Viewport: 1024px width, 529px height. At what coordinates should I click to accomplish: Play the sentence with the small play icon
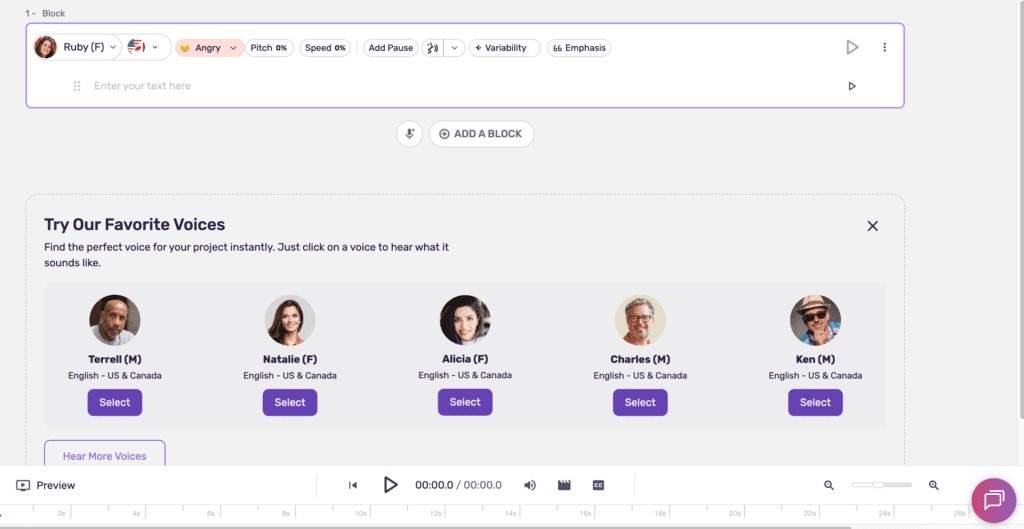click(852, 86)
